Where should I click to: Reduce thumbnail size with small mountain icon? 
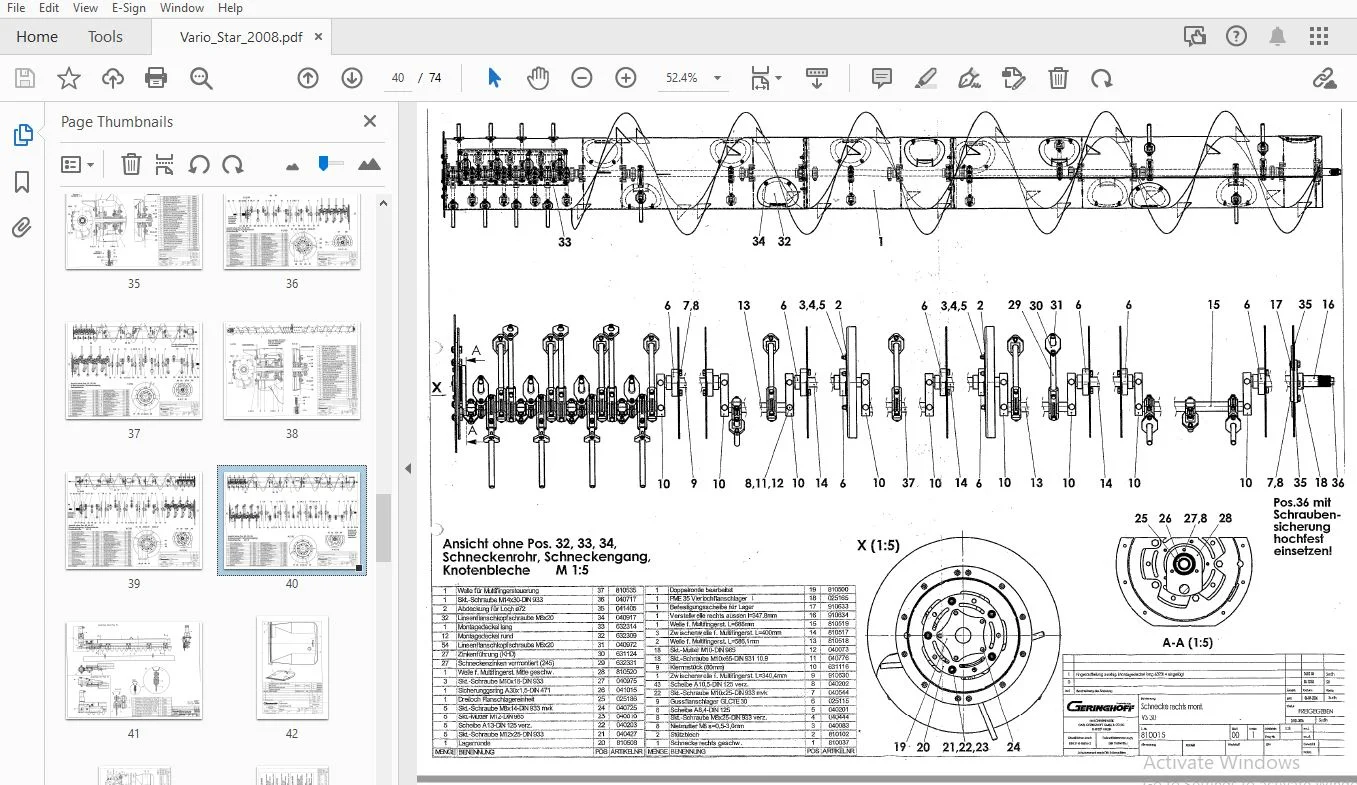tap(292, 165)
